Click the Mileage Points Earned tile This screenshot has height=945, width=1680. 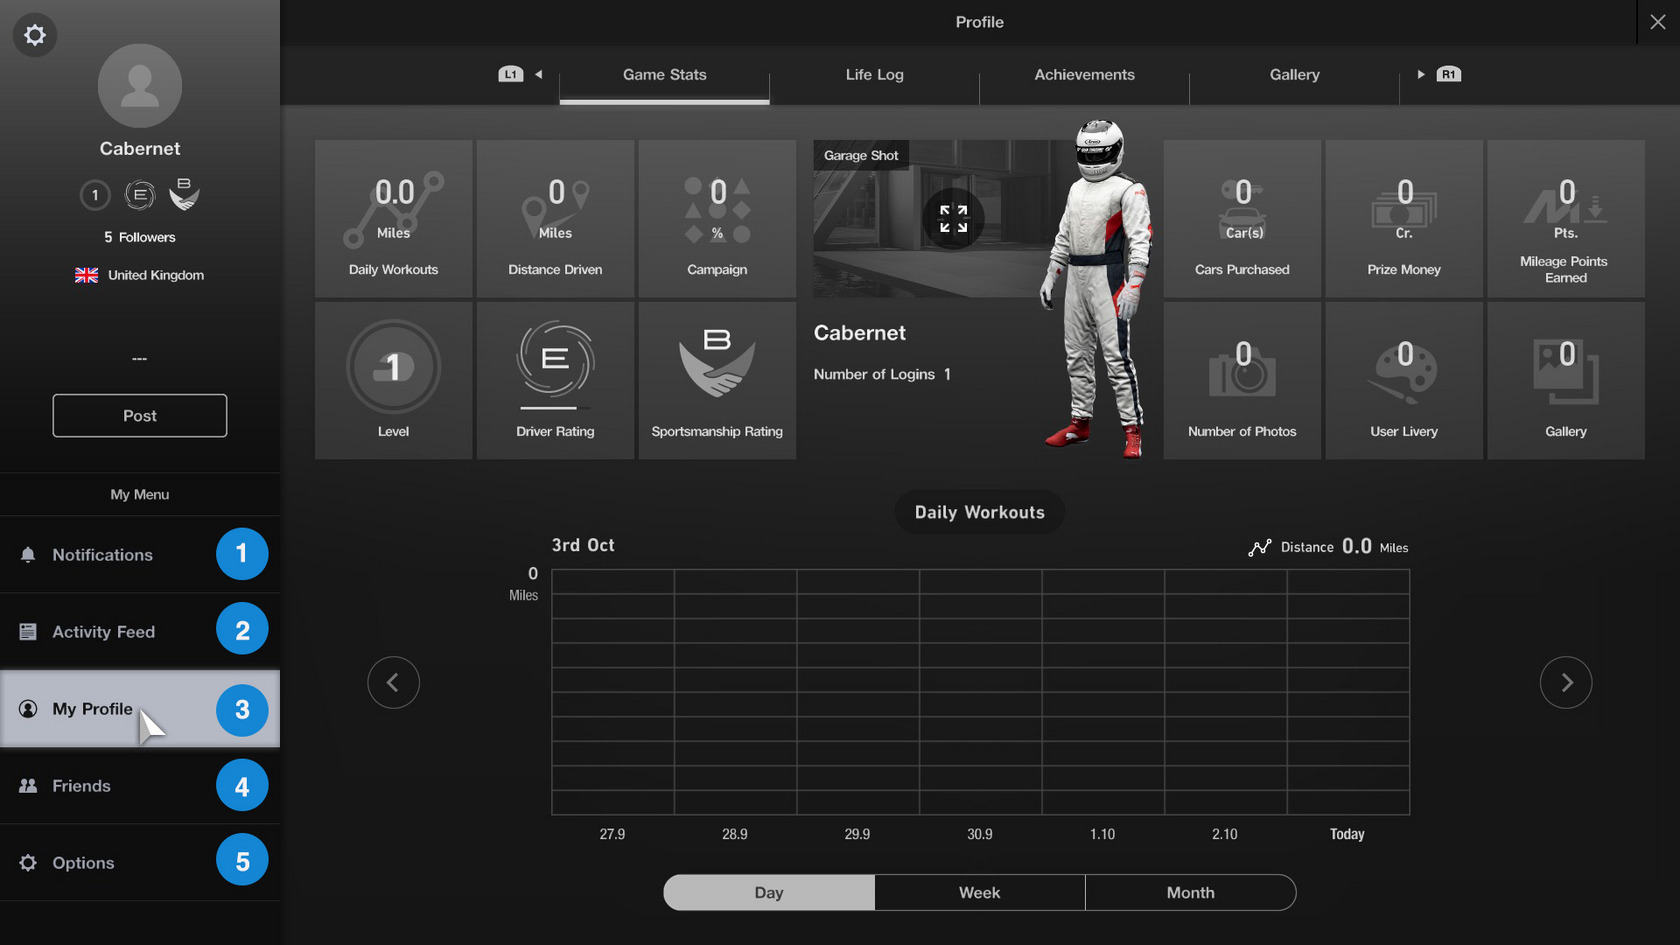1565,218
